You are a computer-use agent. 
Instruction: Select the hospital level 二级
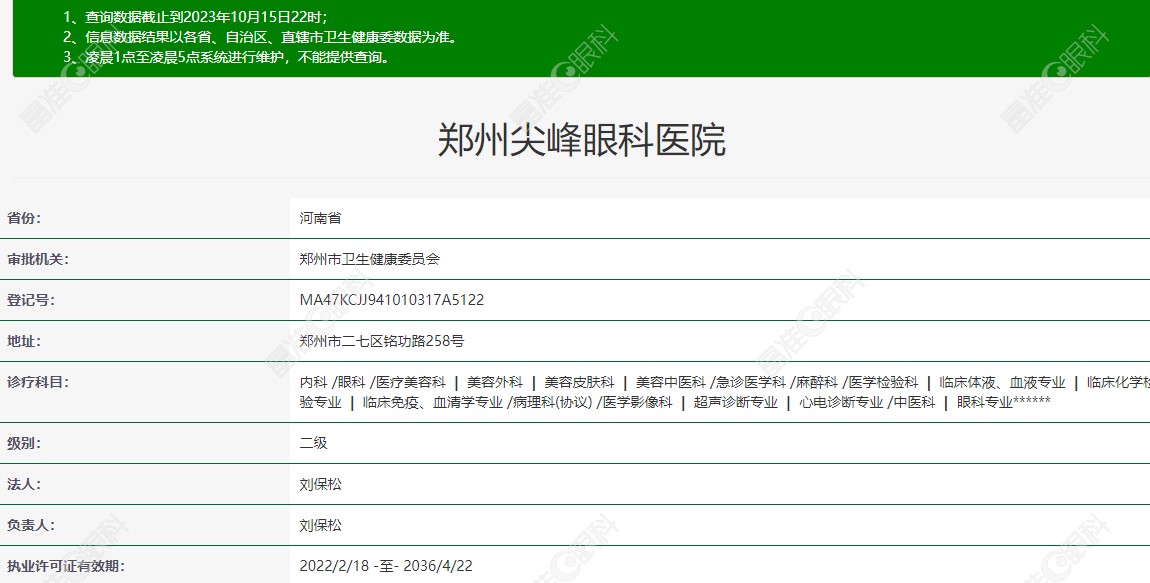pos(312,443)
